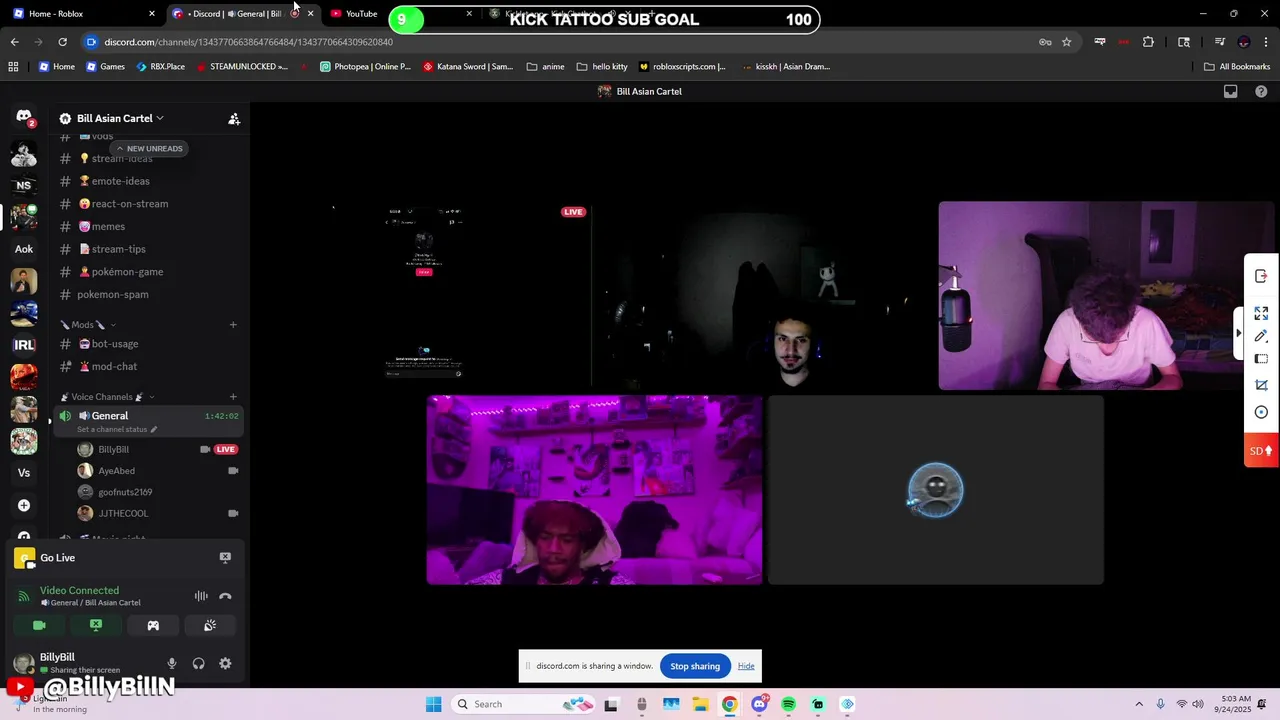
Task: Select purple-lit room video tile
Action: click(594, 490)
